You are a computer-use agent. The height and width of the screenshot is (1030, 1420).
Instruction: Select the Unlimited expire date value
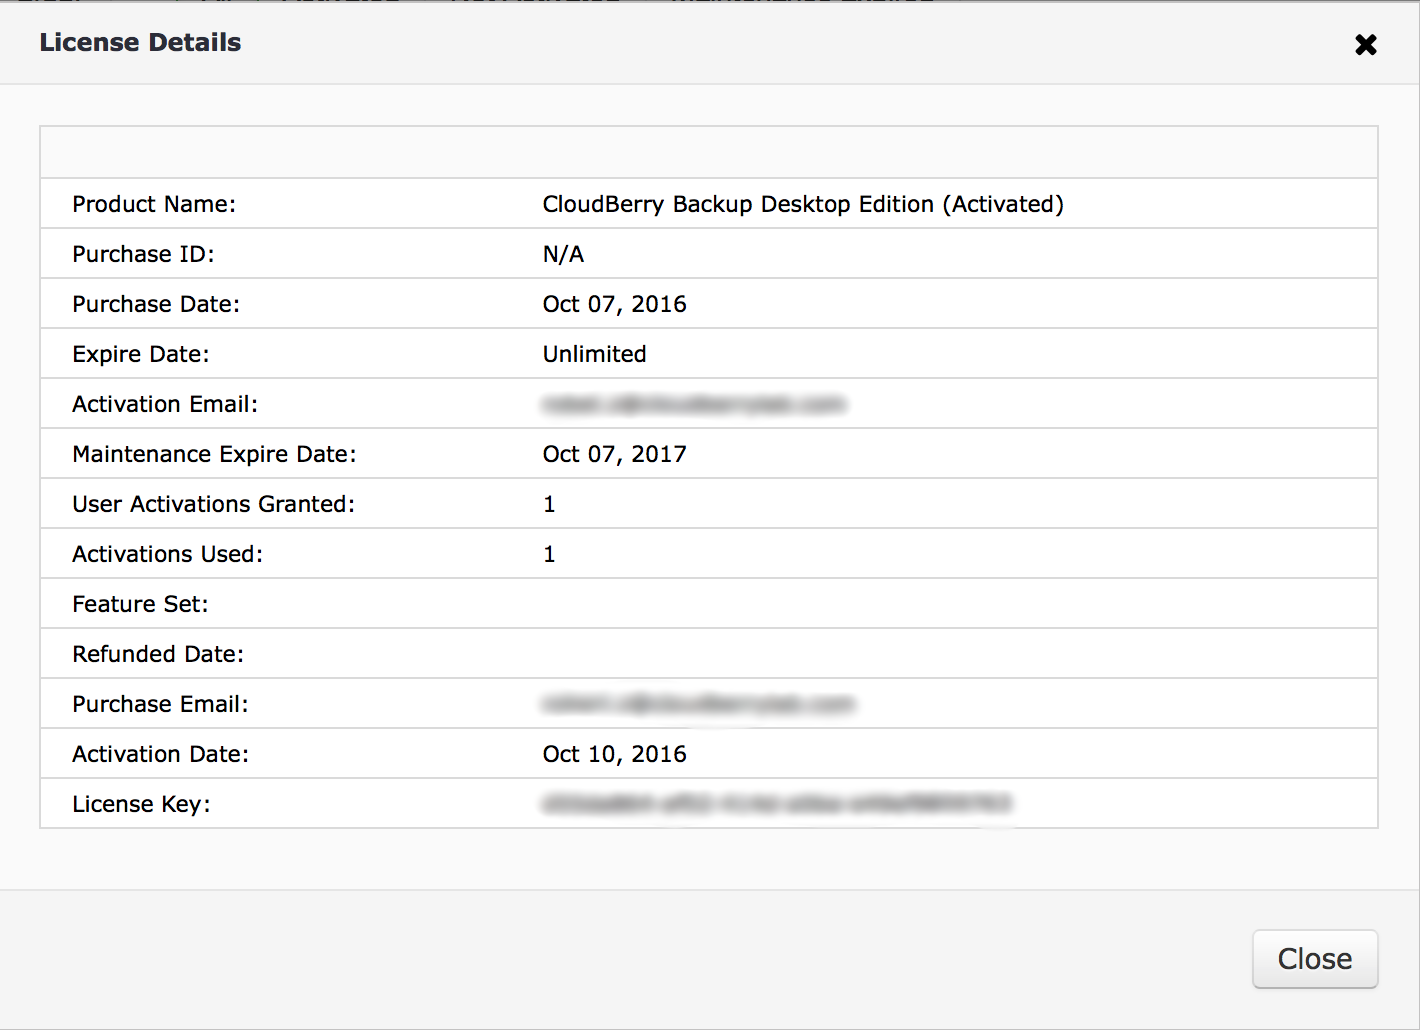[594, 354]
